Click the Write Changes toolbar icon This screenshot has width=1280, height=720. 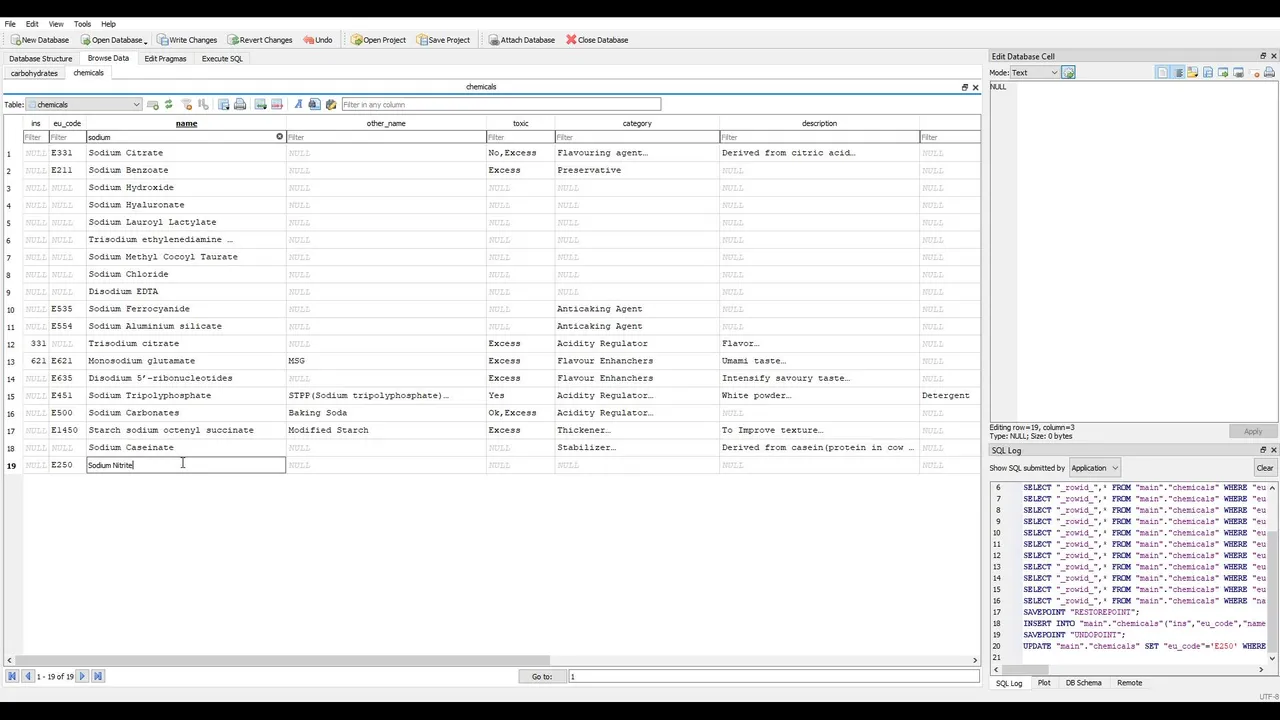[x=163, y=40]
